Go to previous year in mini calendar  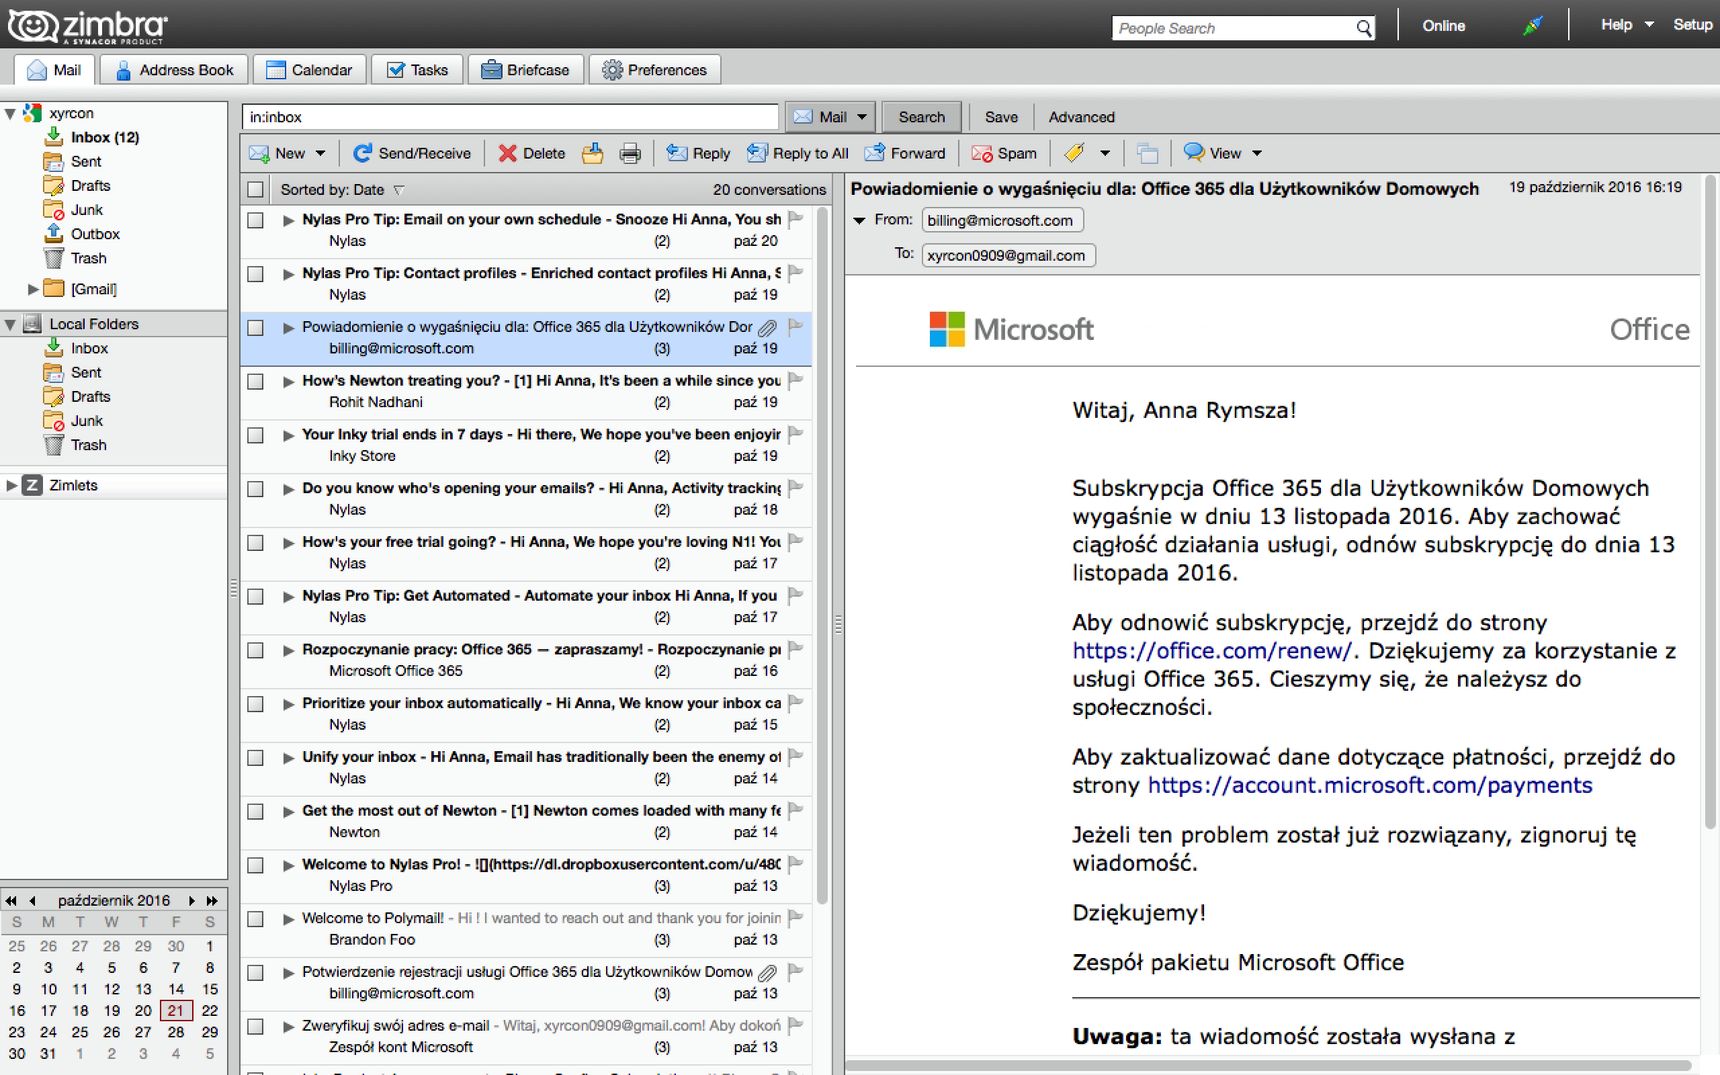click(11, 900)
